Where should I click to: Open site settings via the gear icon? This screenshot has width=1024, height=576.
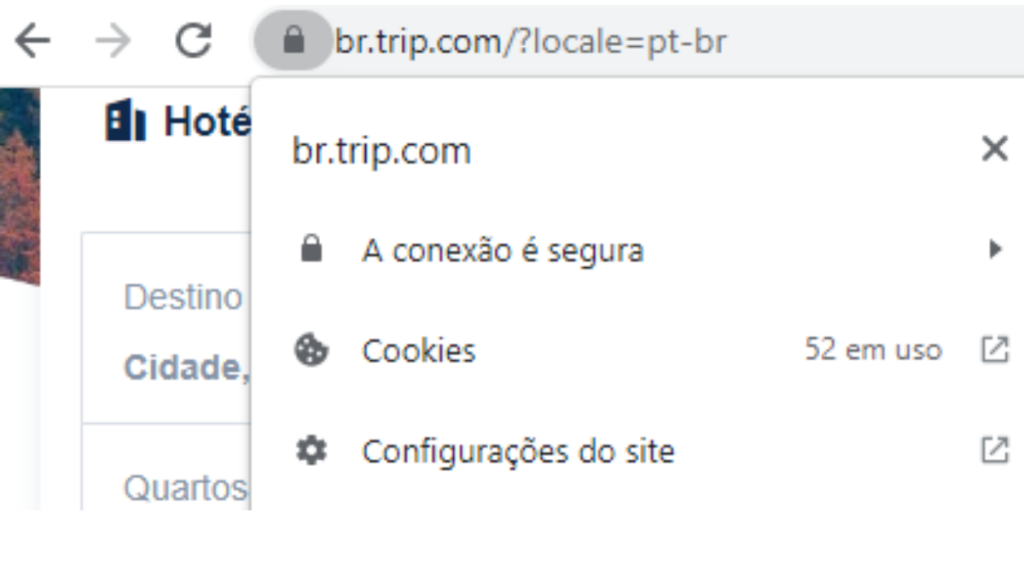click(x=311, y=450)
